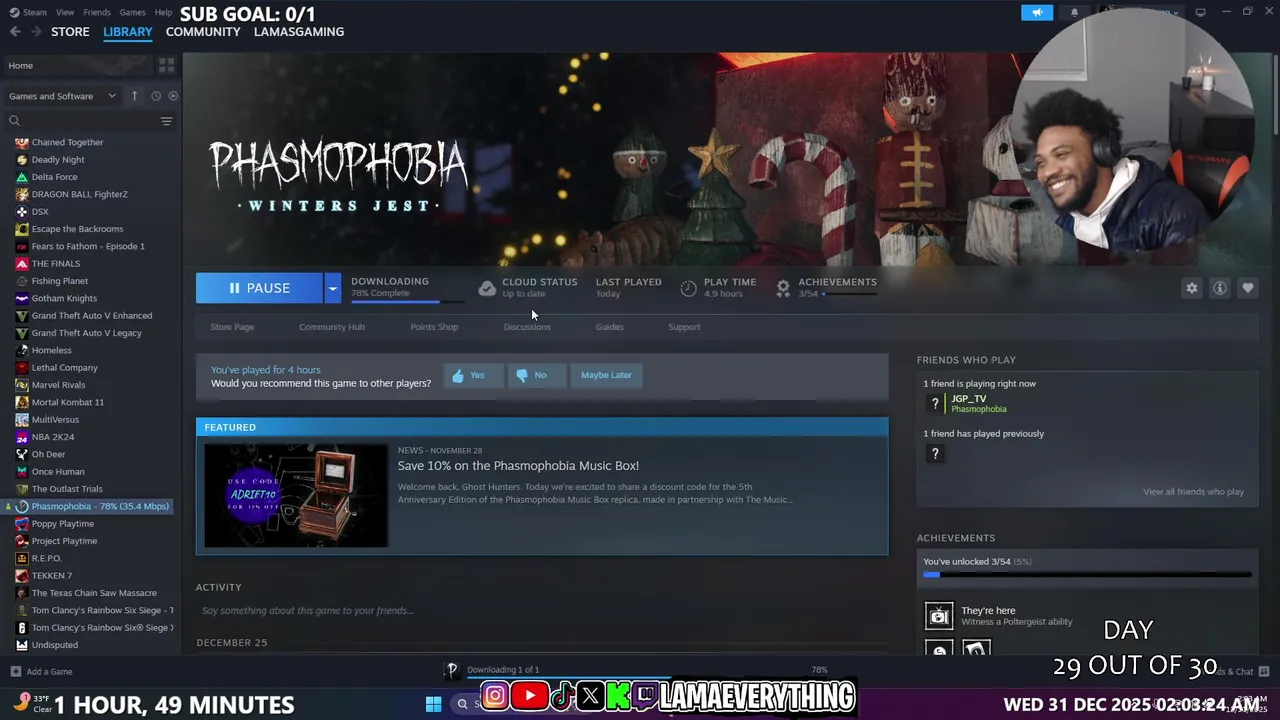
Task: Click the thumbs up Yes recommendation
Action: point(473,375)
